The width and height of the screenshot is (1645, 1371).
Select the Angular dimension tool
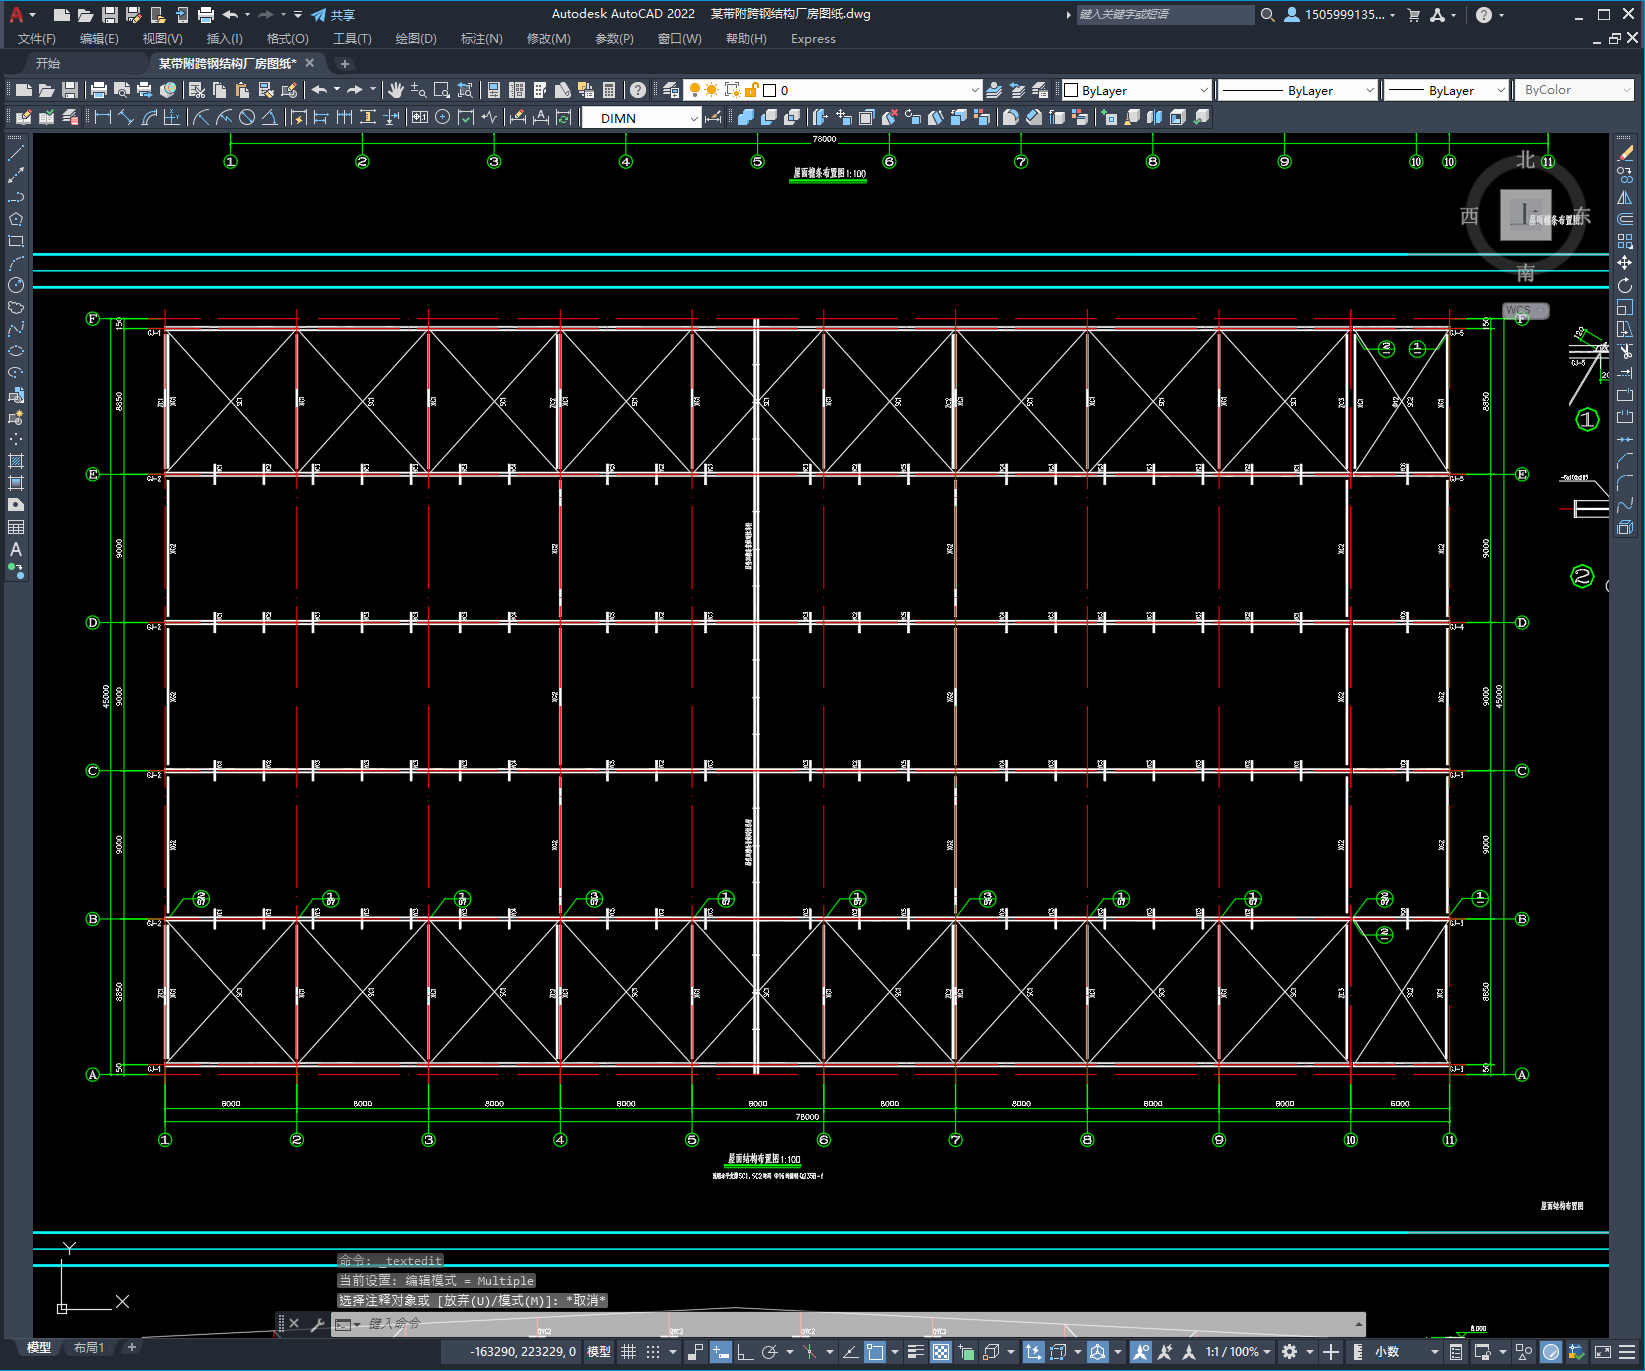270,117
